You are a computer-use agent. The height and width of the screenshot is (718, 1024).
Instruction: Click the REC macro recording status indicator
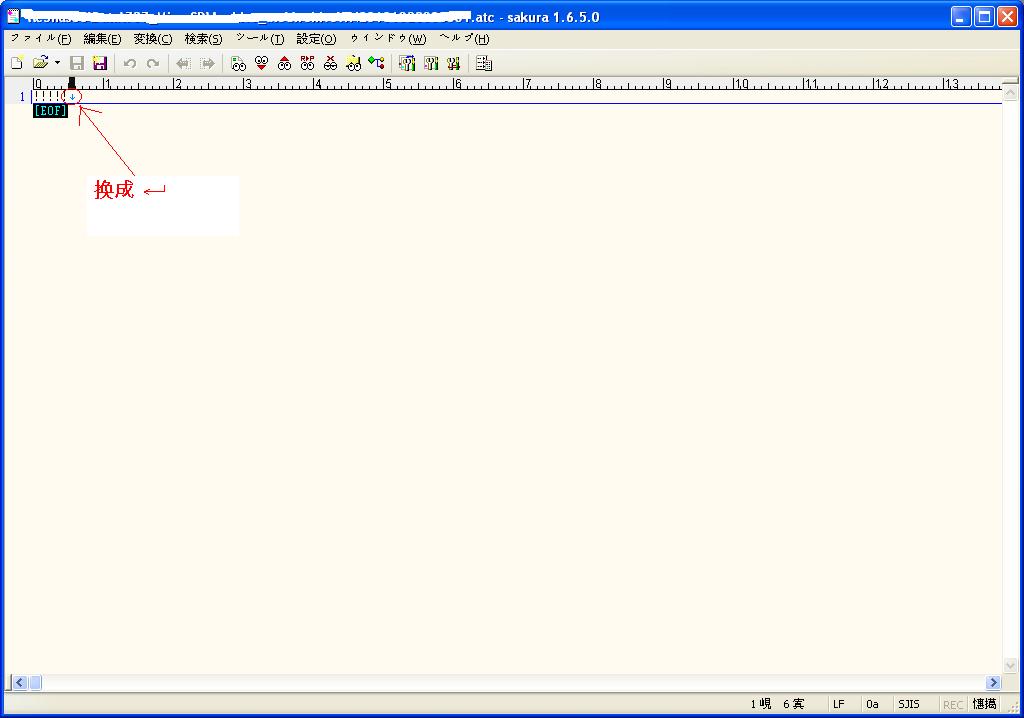[953, 704]
